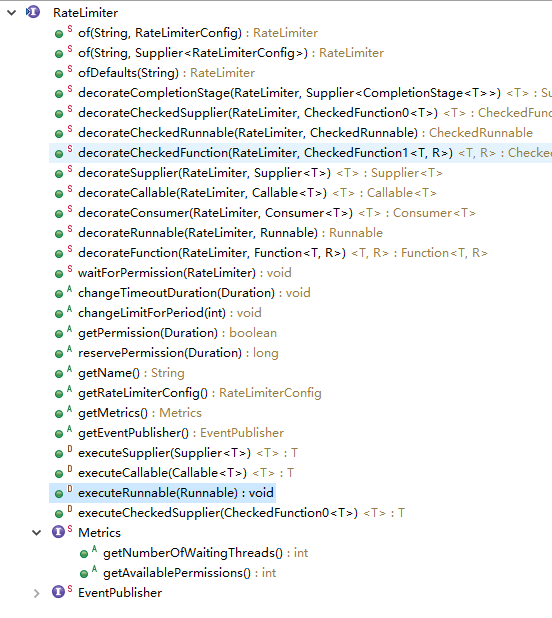Click green icon beside getAvailablePermissions()
The width and height of the screenshot is (552, 618).
tap(84, 574)
